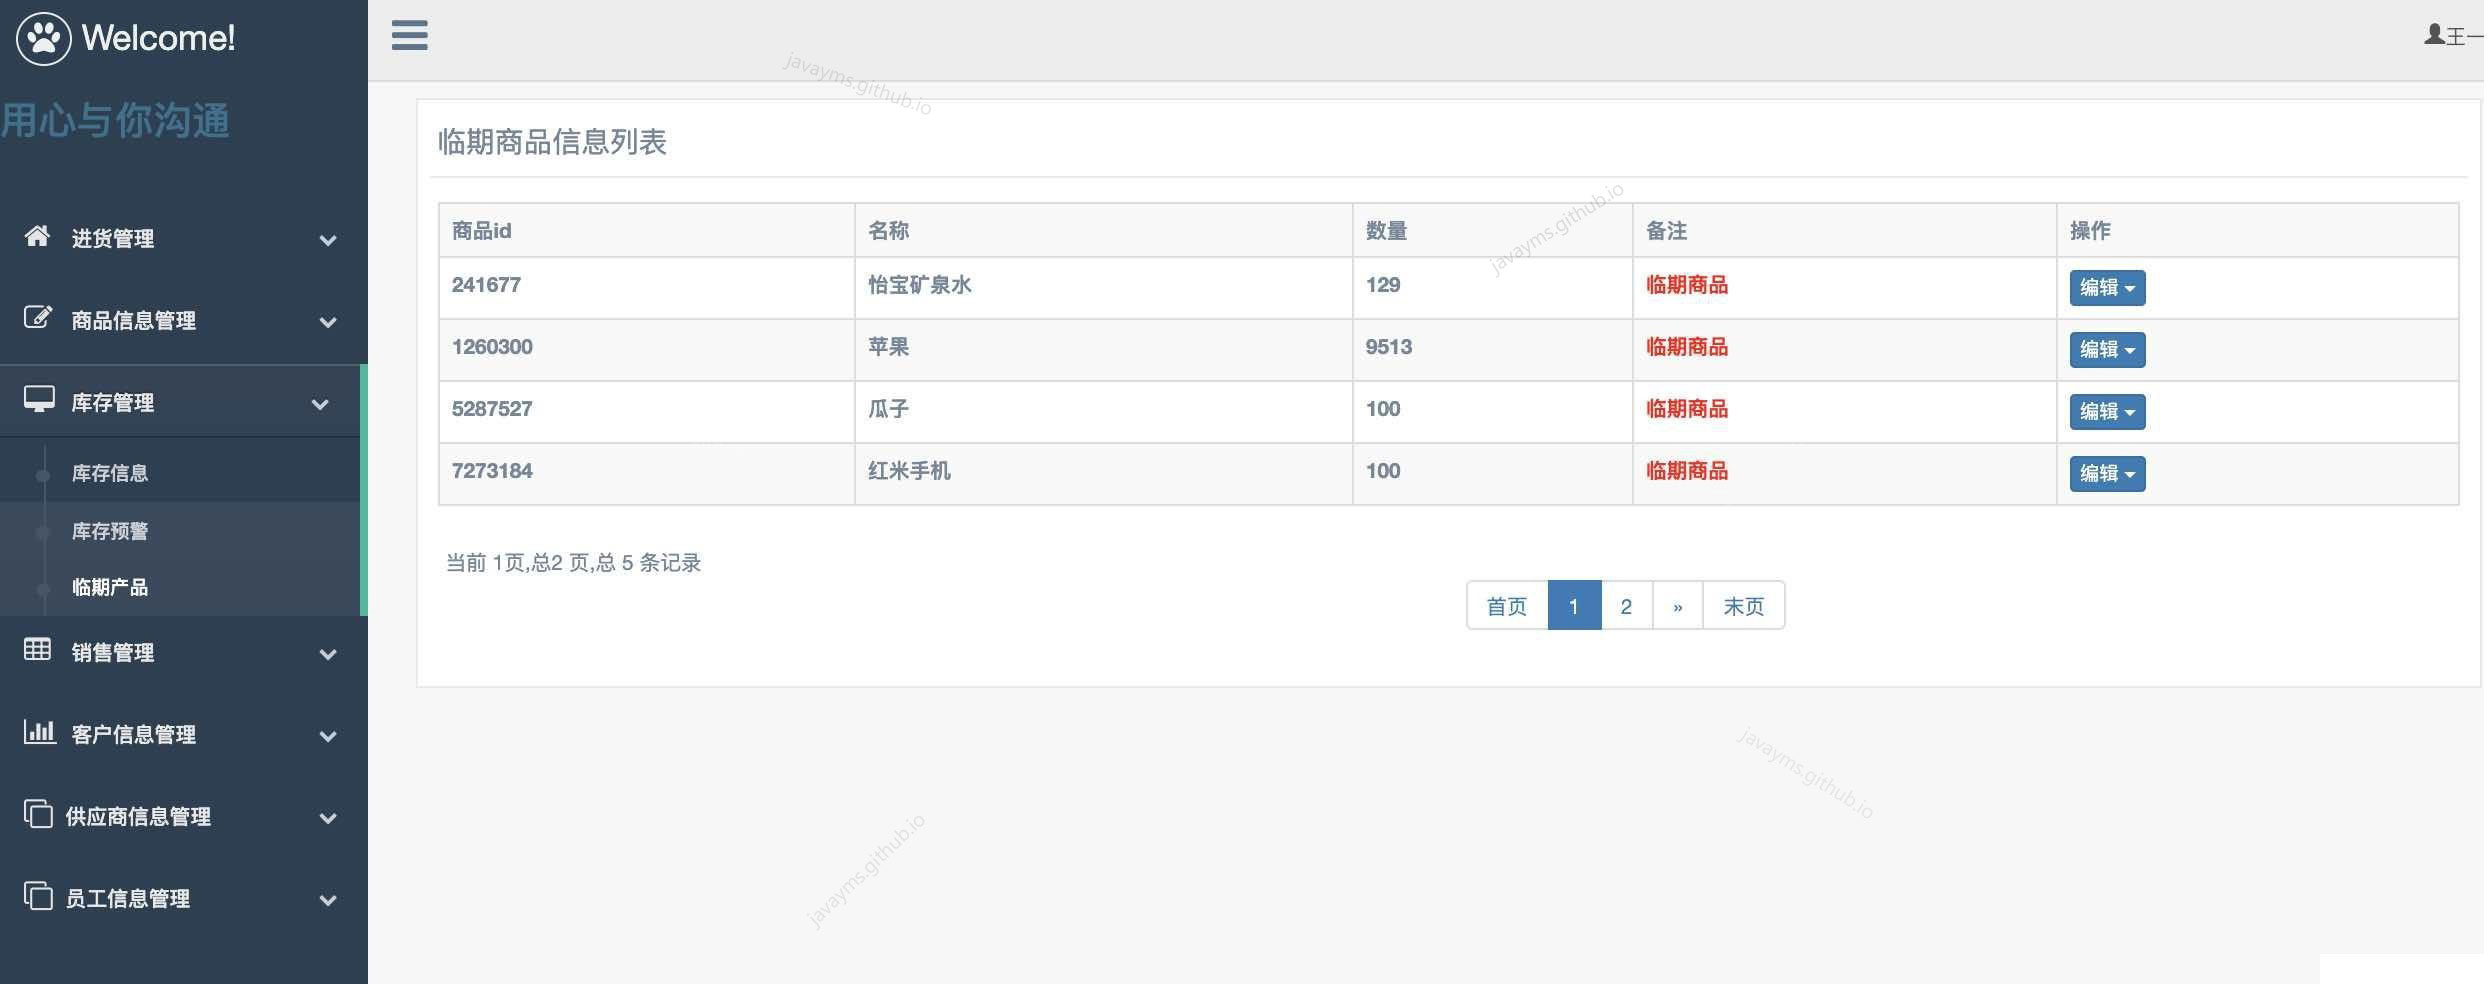Click quantity value 129
The image size is (2488, 984).
click(1383, 285)
